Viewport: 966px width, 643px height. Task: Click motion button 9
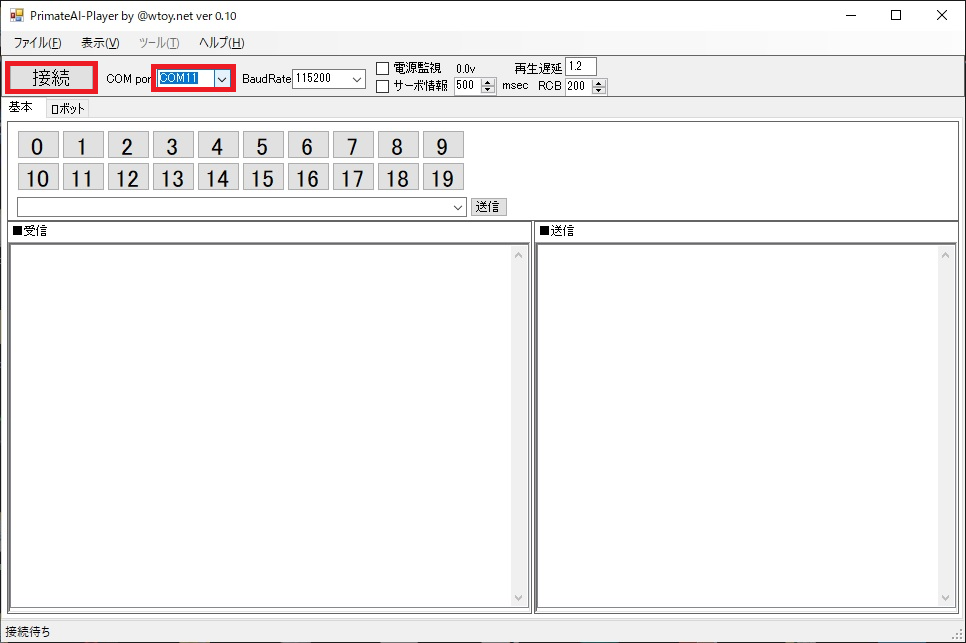pyautogui.click(x=442, y=145)
